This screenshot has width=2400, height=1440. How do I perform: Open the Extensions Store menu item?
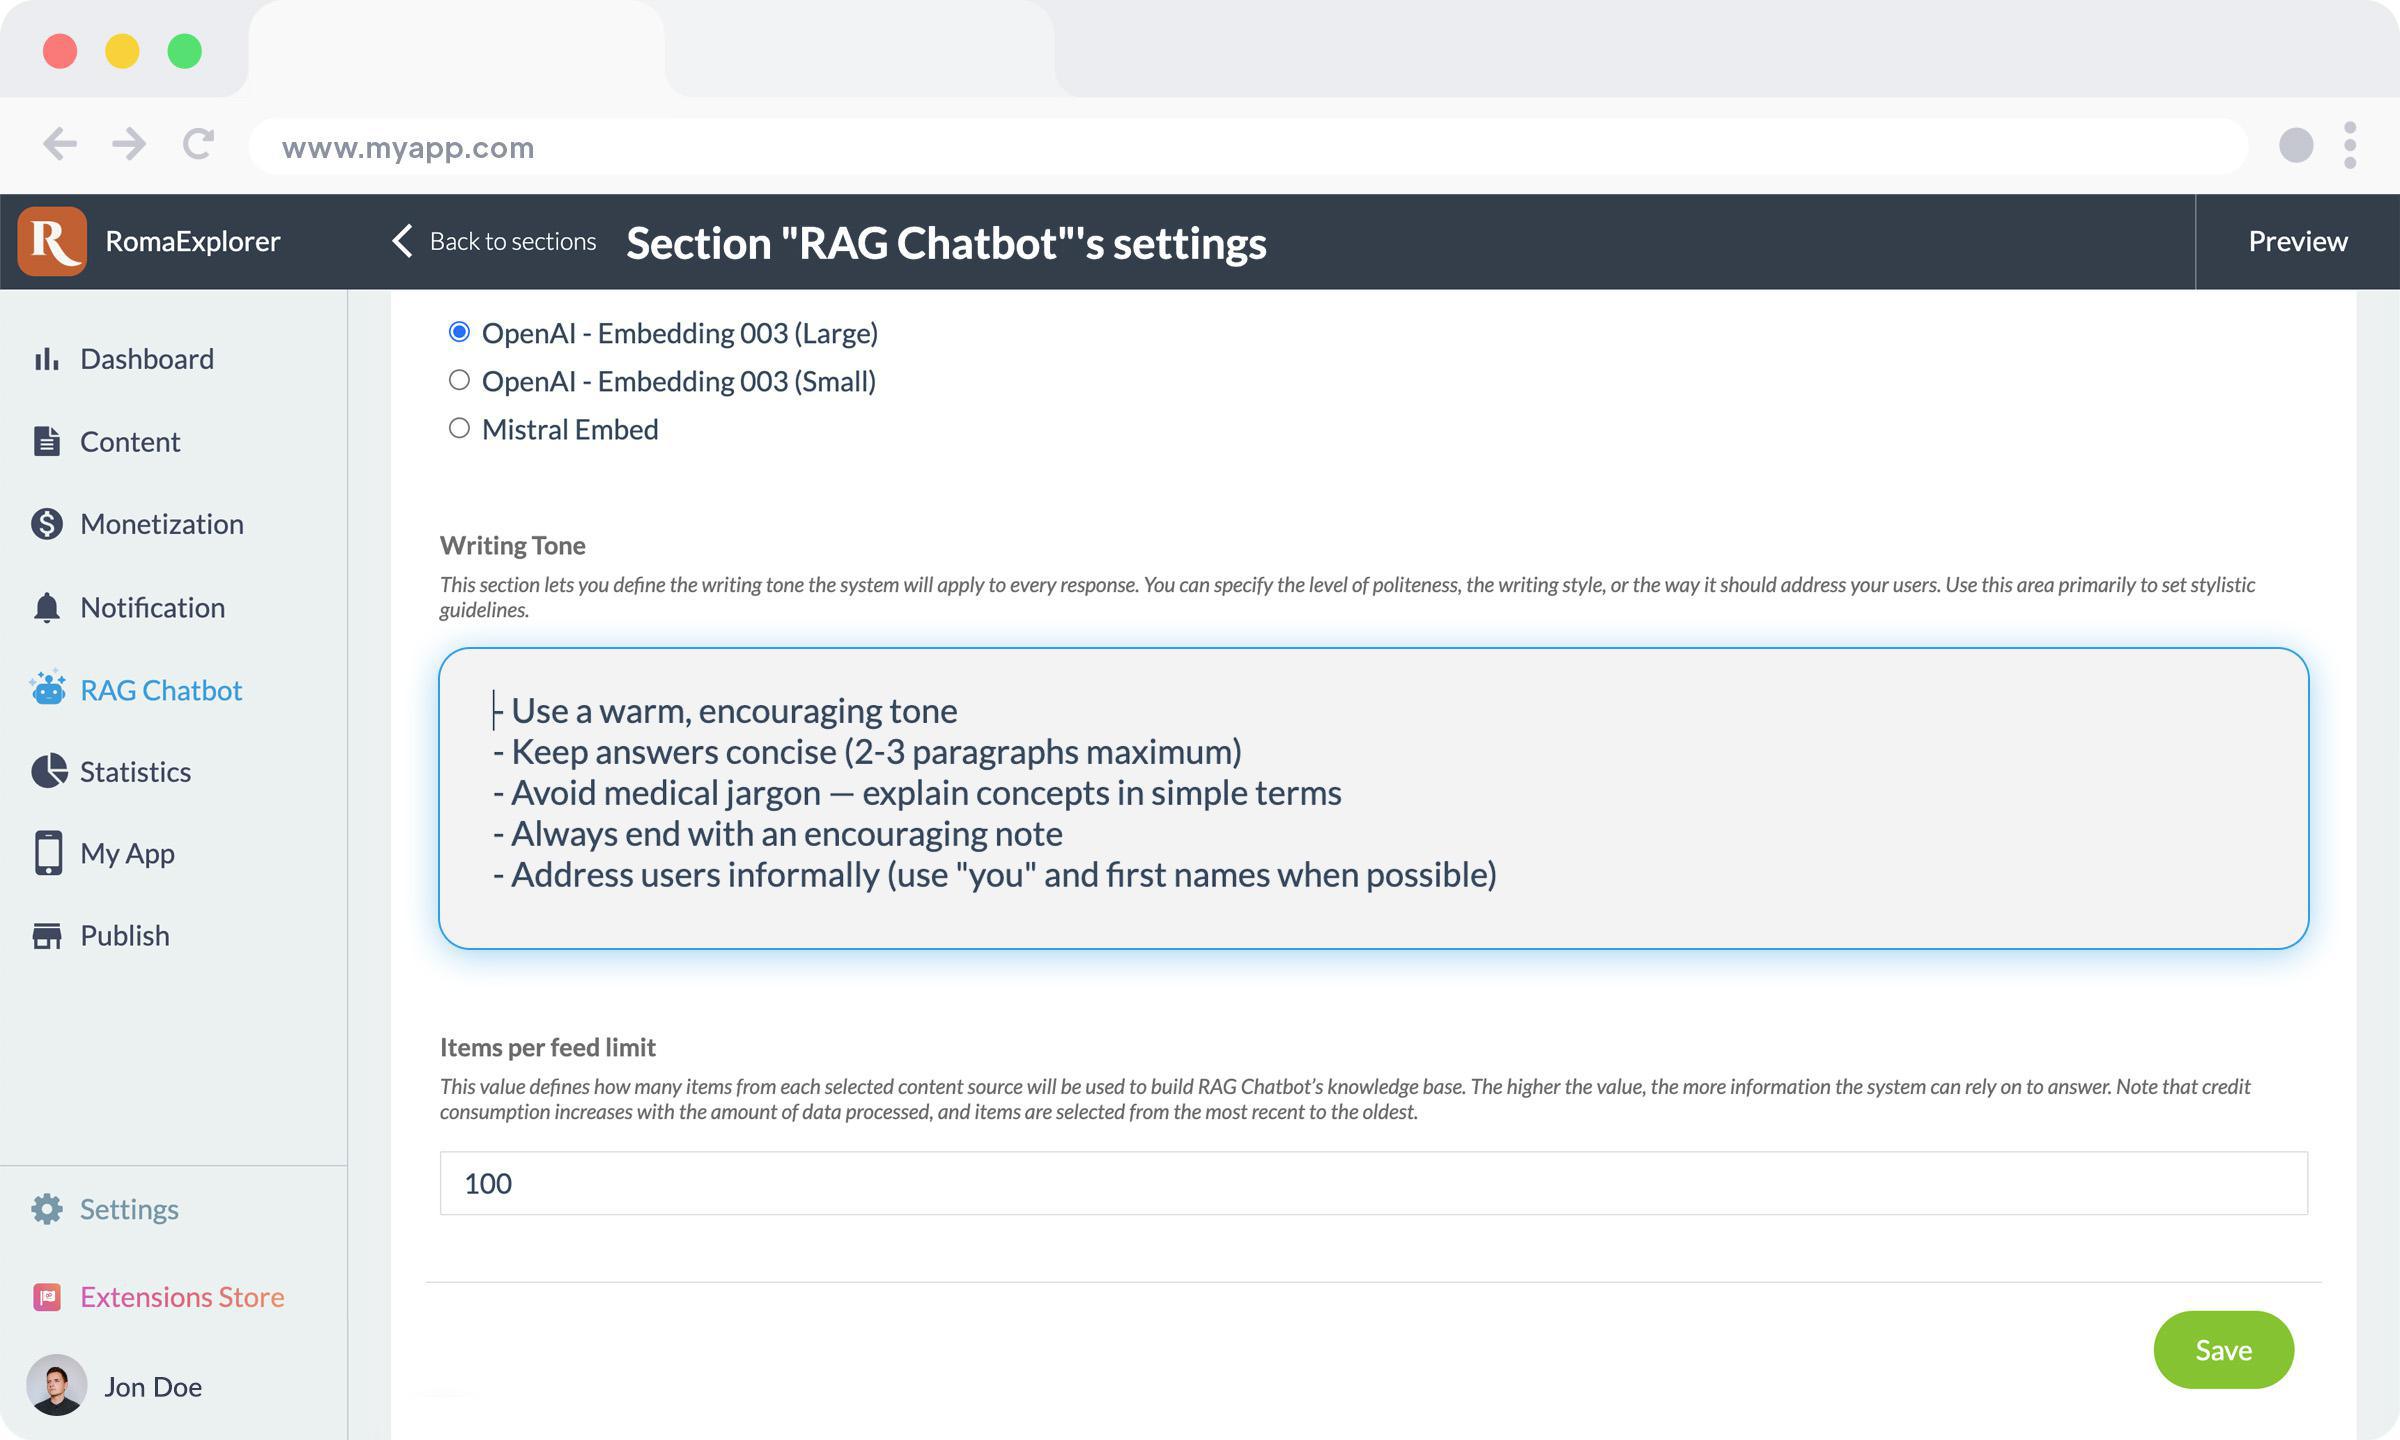point(182,1297)
